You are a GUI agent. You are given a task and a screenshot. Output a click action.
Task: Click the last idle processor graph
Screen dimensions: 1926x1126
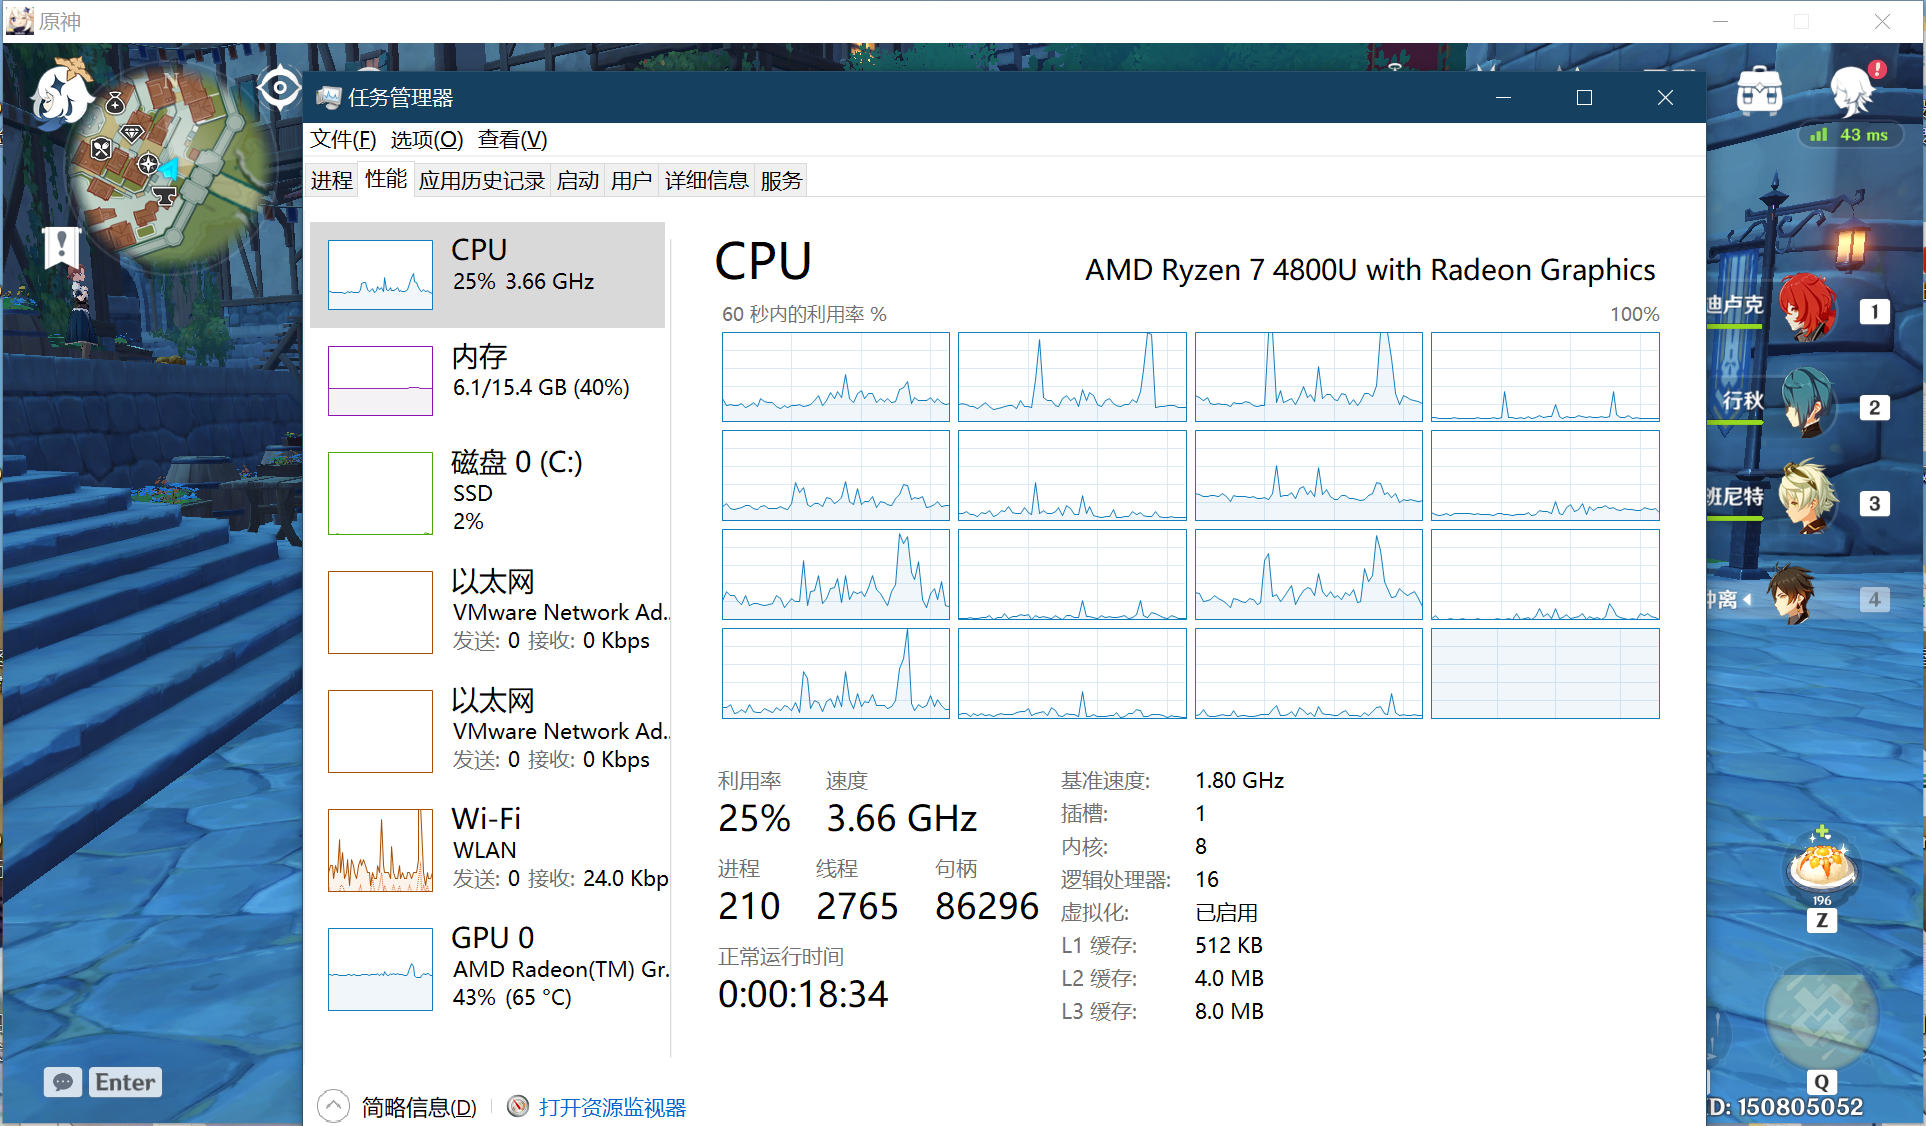(1545, 673)
